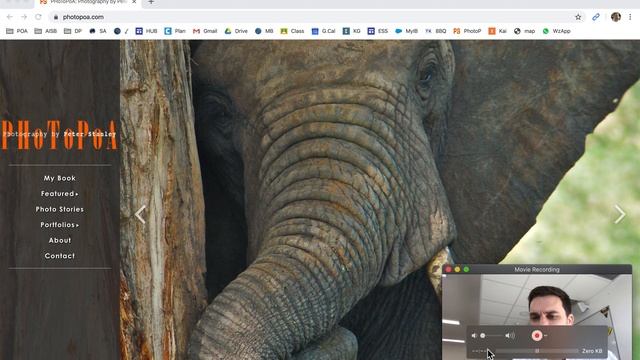The height and width of the screenshot is (360, 640).
Task: Click the browser forward arrow
Action: (x=24, y=17)
